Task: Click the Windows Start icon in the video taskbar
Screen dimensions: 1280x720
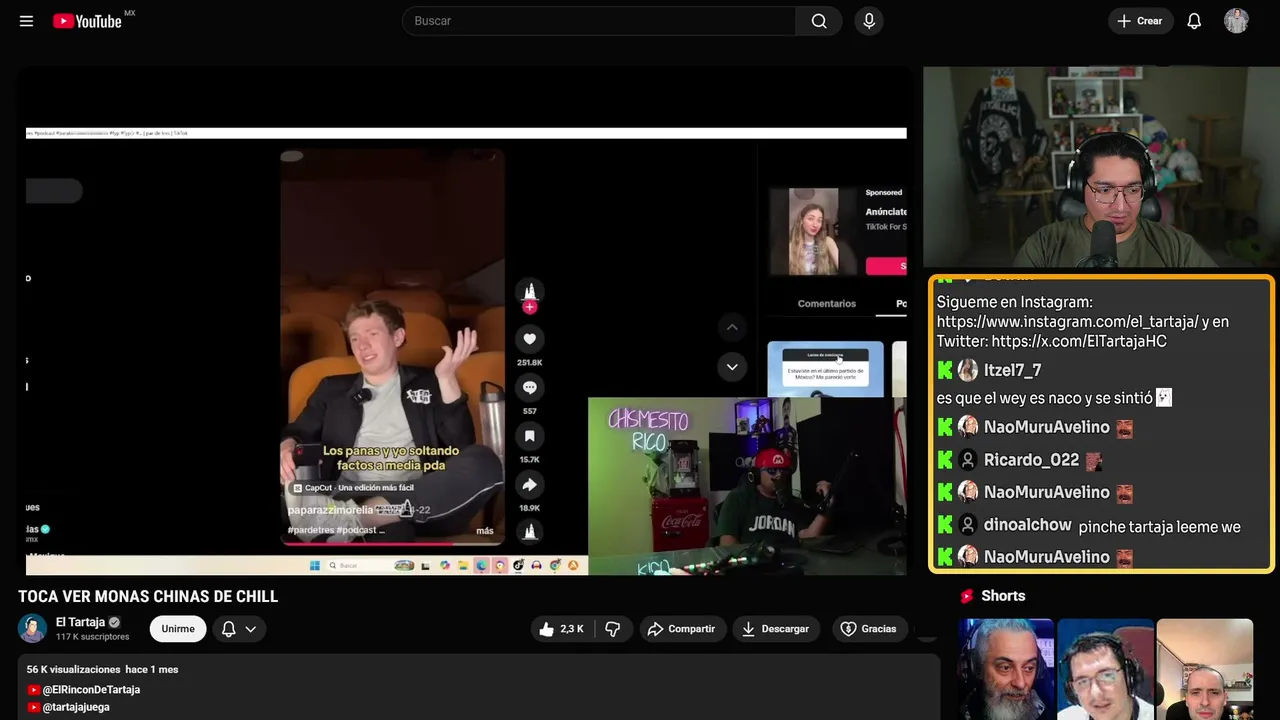Action: point(314,566)
